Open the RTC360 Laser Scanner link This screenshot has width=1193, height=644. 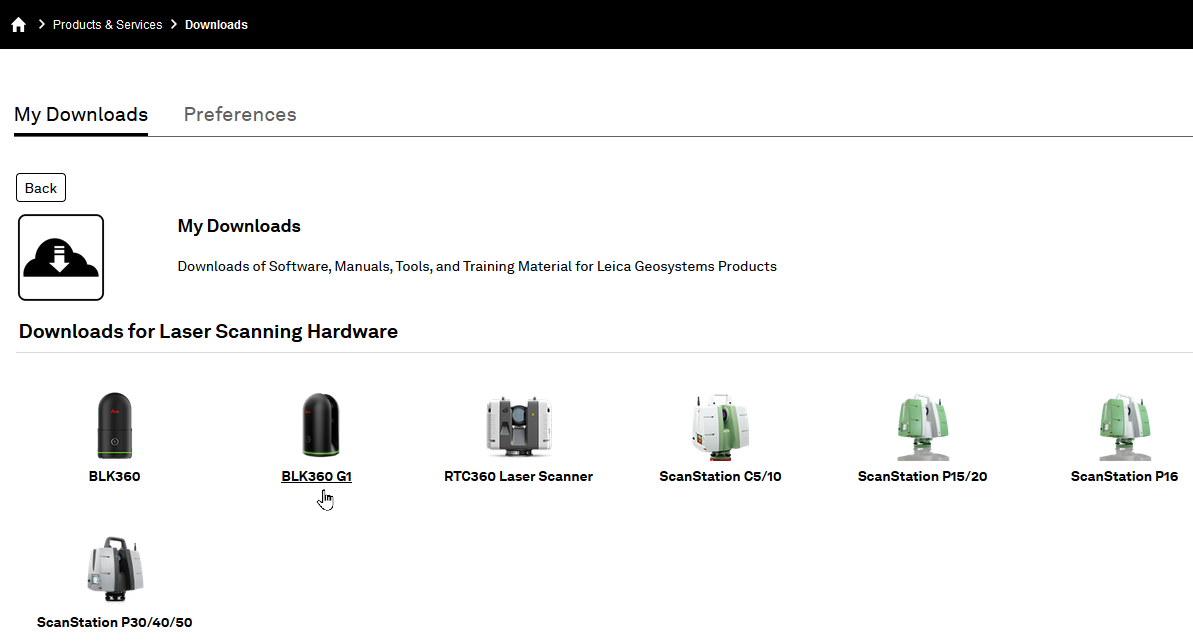click(x=518, y=477)
